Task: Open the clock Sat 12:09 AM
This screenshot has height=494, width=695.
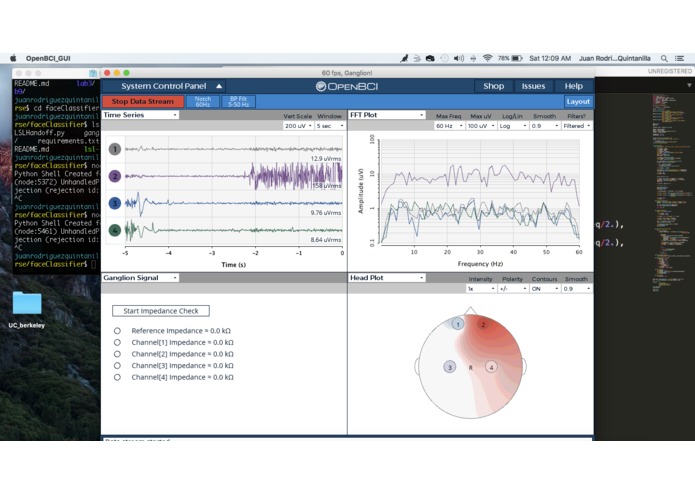Action: [550, 58]
